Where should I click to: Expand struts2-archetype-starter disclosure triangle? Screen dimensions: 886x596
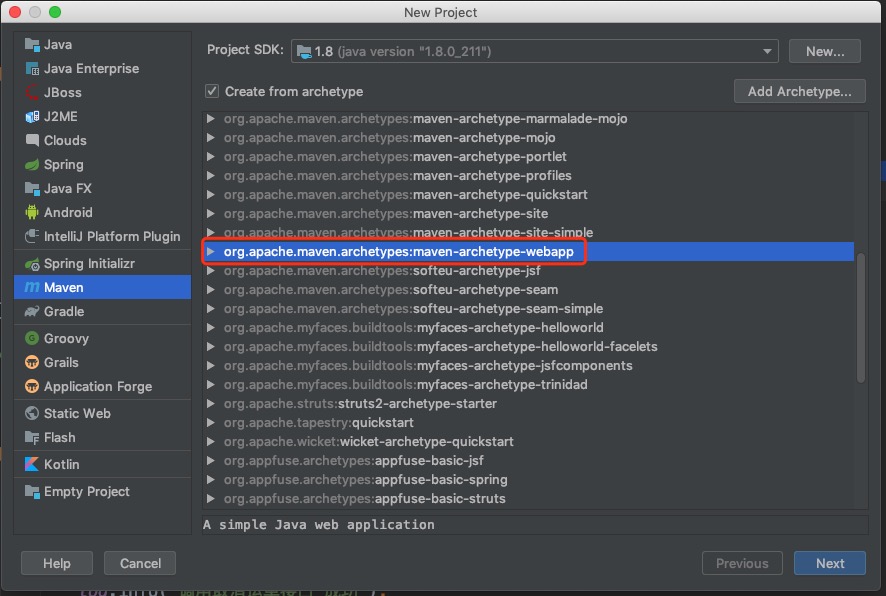tap(211, 404)
